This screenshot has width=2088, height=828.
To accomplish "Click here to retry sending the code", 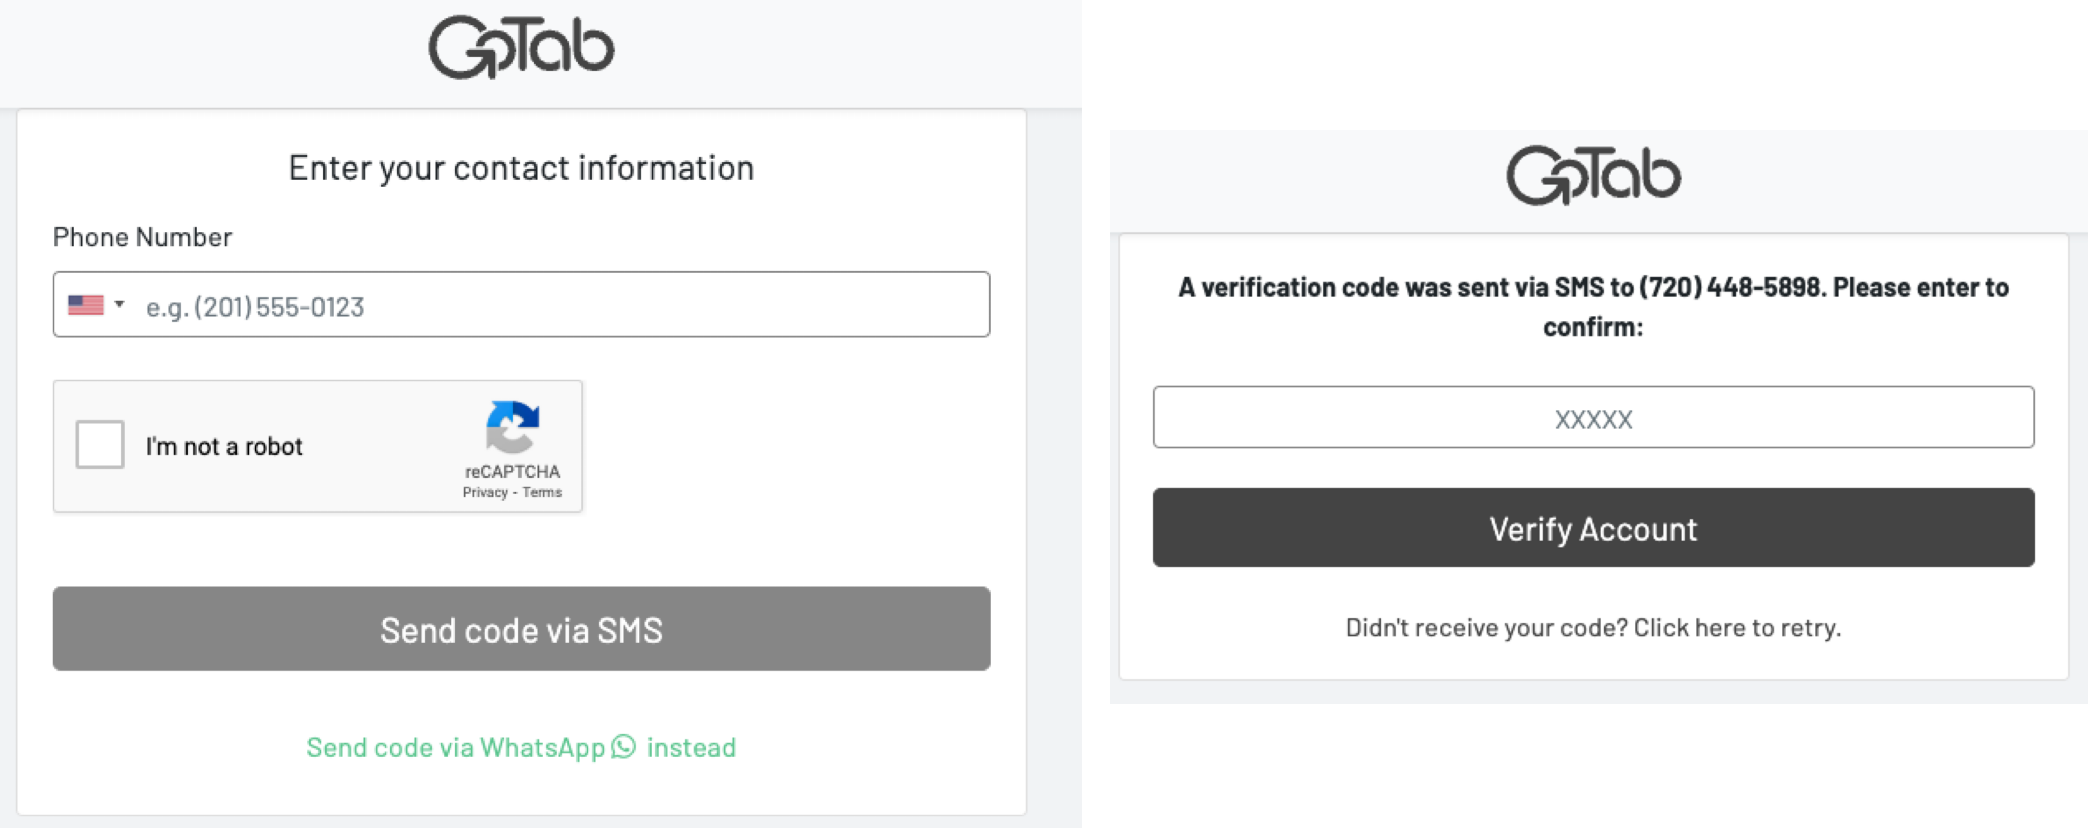I will [x=1735, y=628].
